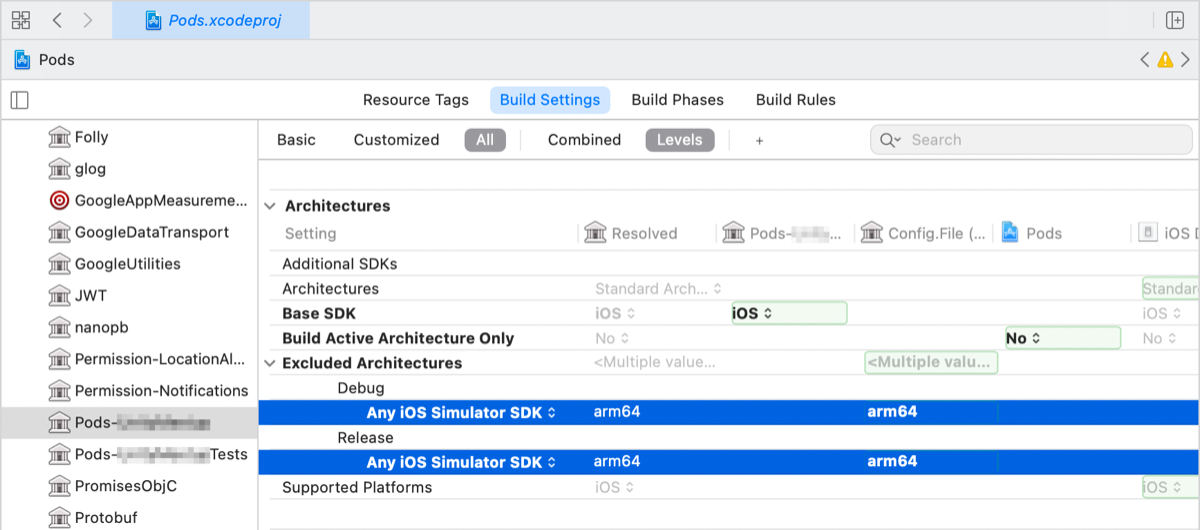Jump to previous issue chevron
Viewport: 1200px width, 530px height.
pyautogui.click(x=1145, y=60)
